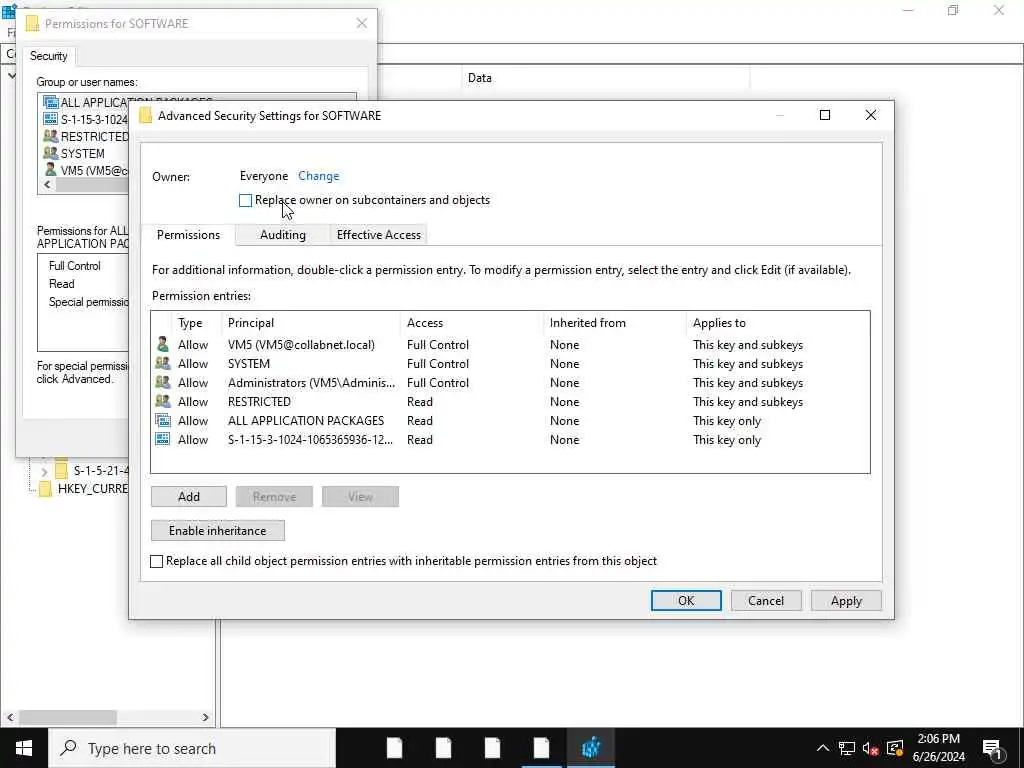The image size is (1024, 768).
Task: Click the SYSTEM group icon in permission entries
Action: click(x=163, y=363)
